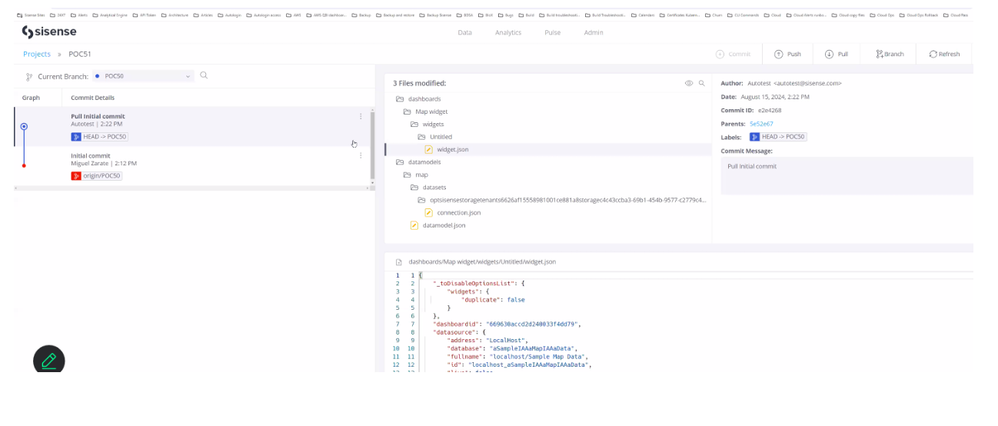
Task: Select the HEAD commit node in graph
Action: pos(24,127)
